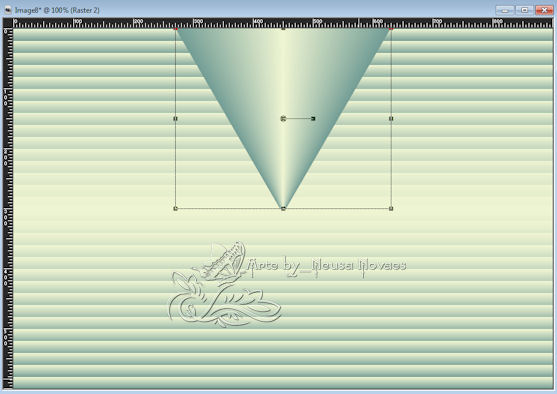The width and height of the screenshot is (557, 394).
Task: Close the Image8 document window
Action: 544,10
